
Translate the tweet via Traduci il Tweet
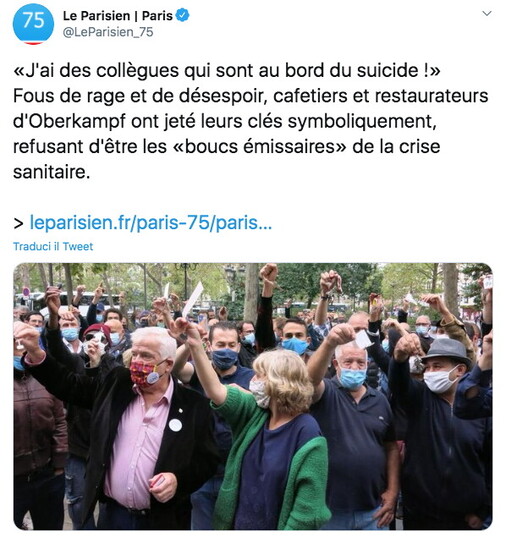pyautogui.click(x=53, y=247)
